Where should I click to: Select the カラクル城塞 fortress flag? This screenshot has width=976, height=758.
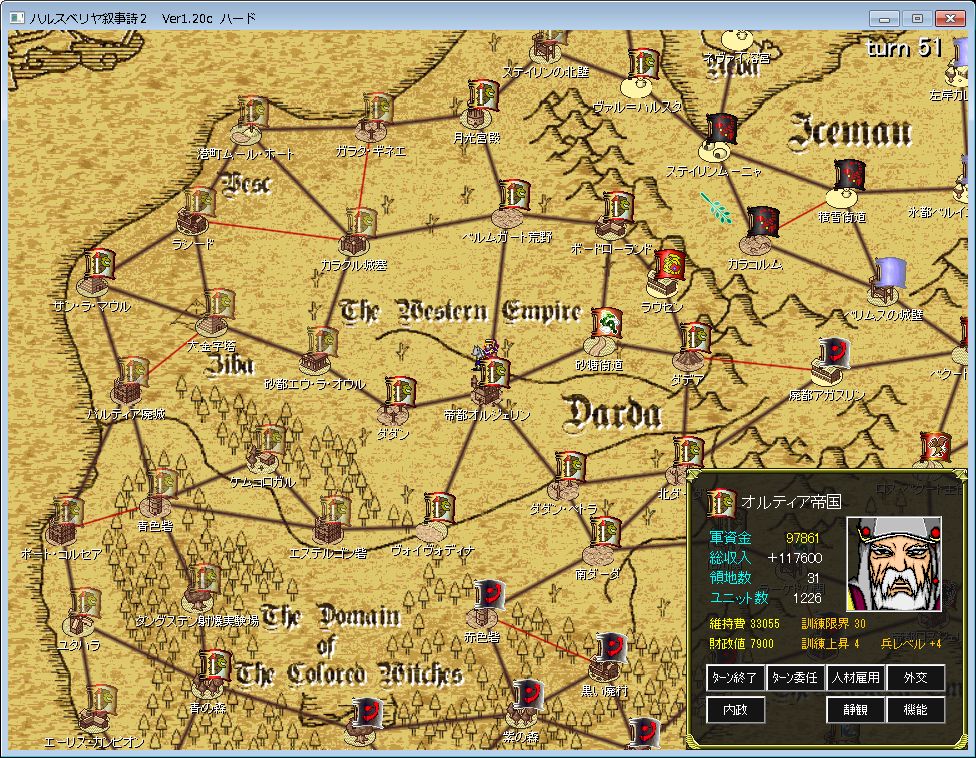[362, 223]
